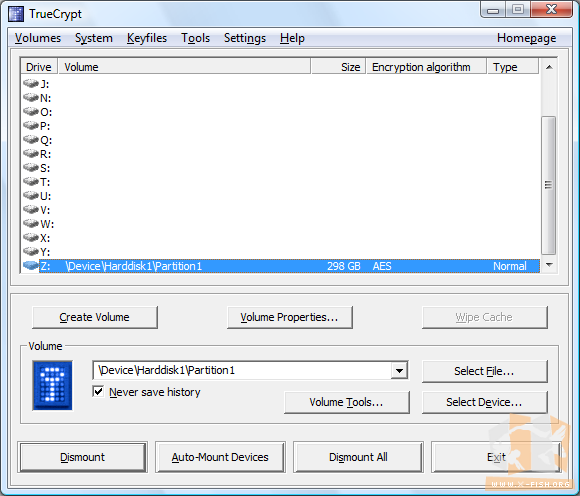This screenshot has height=496, width=580.
Task: Choose the W: drive slot icon
Action: [x=31, y=224]
